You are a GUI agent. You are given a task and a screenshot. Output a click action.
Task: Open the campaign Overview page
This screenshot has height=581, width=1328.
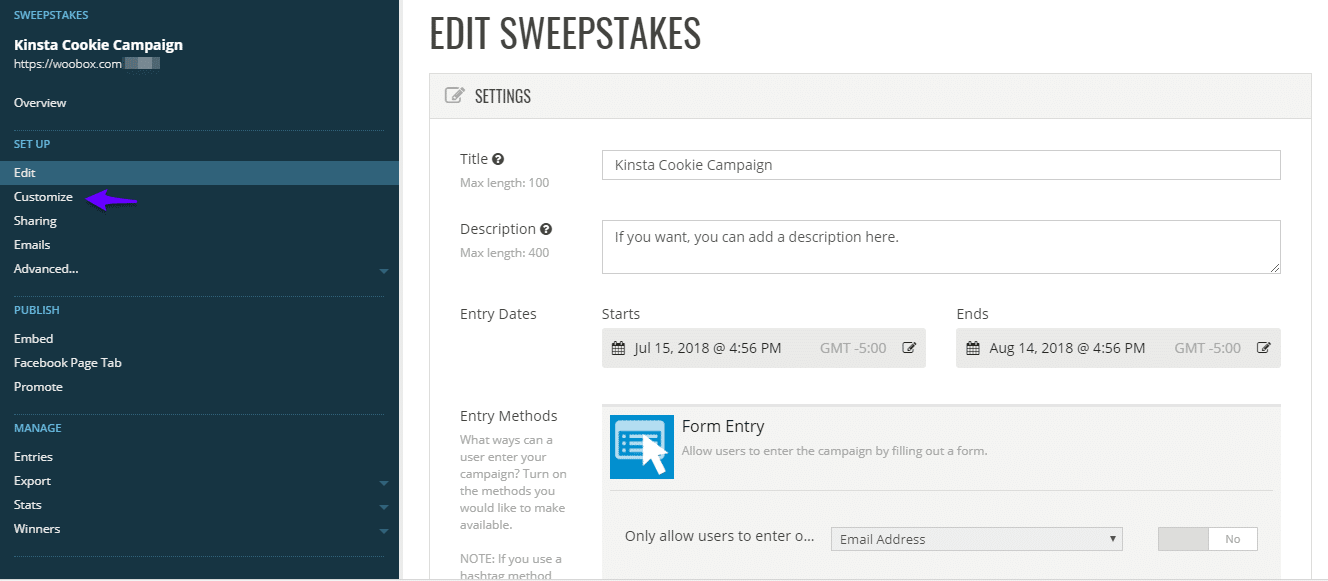[40, 102]
